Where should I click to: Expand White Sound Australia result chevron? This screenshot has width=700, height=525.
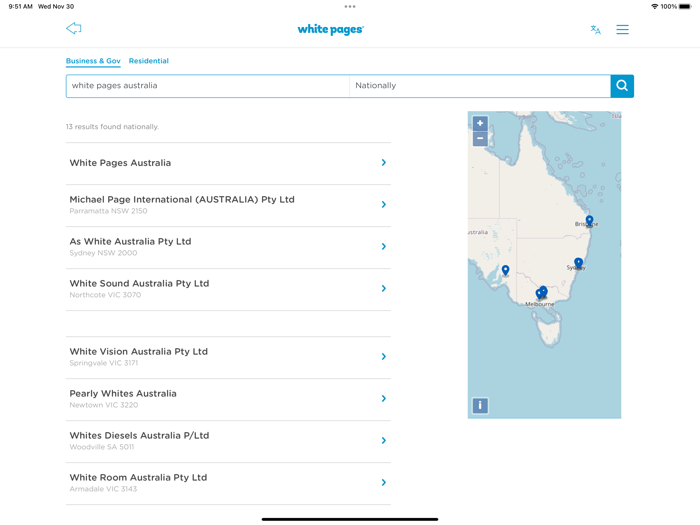[383, 288]
